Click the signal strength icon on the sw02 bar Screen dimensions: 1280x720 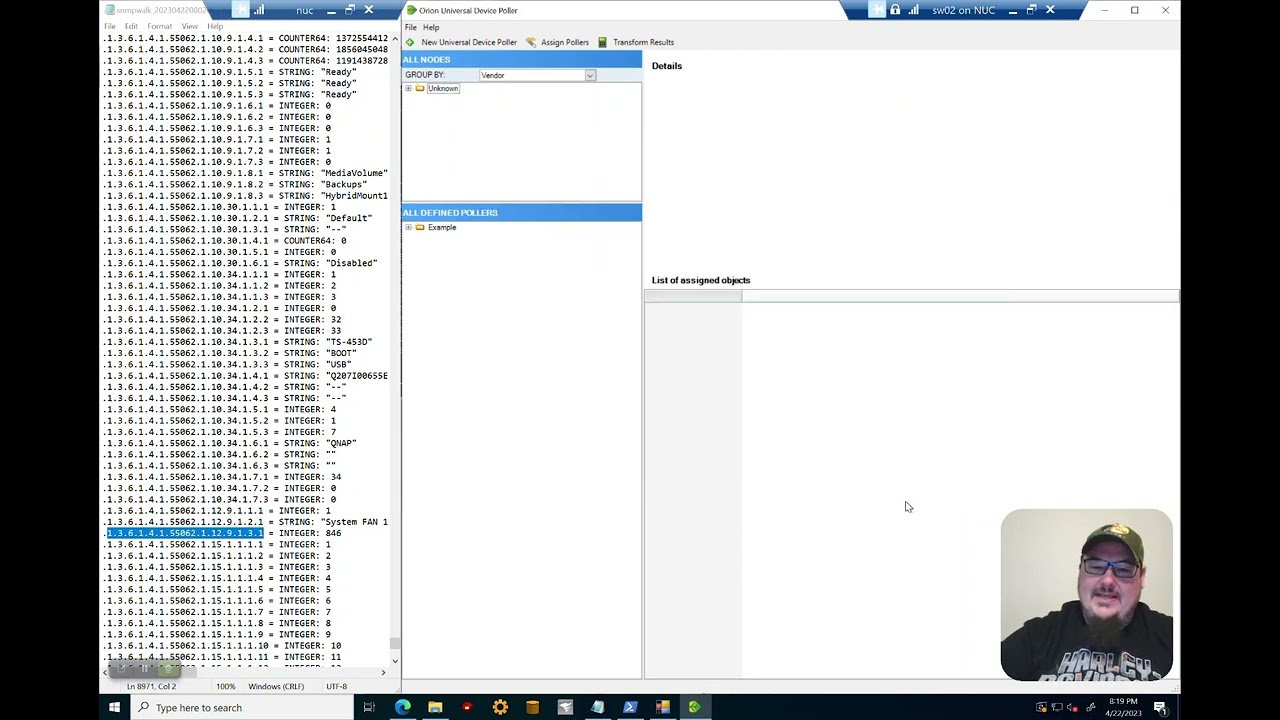(913, 10)
